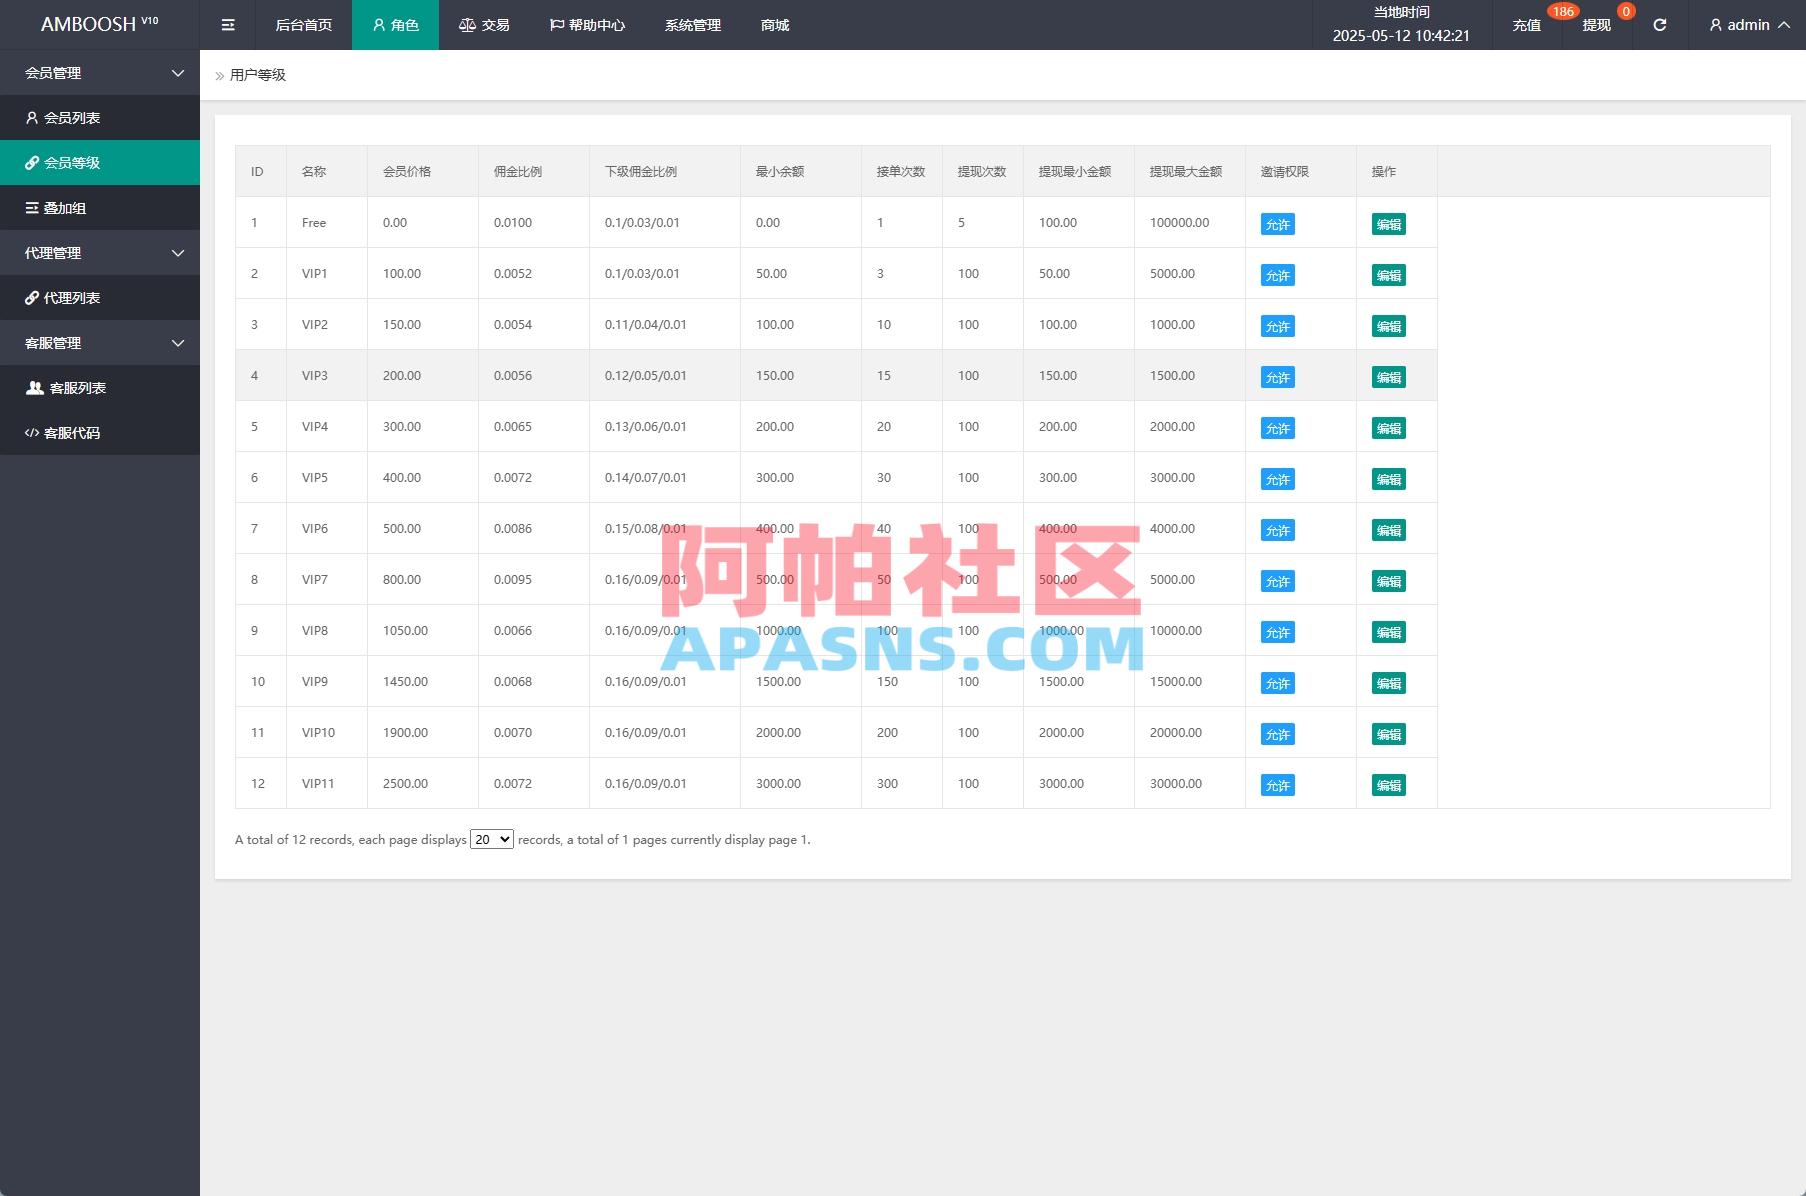The image size is (1806, 1196).
Task: Click 编辑 button for VIP1 row
Action: coord(1389,274)
